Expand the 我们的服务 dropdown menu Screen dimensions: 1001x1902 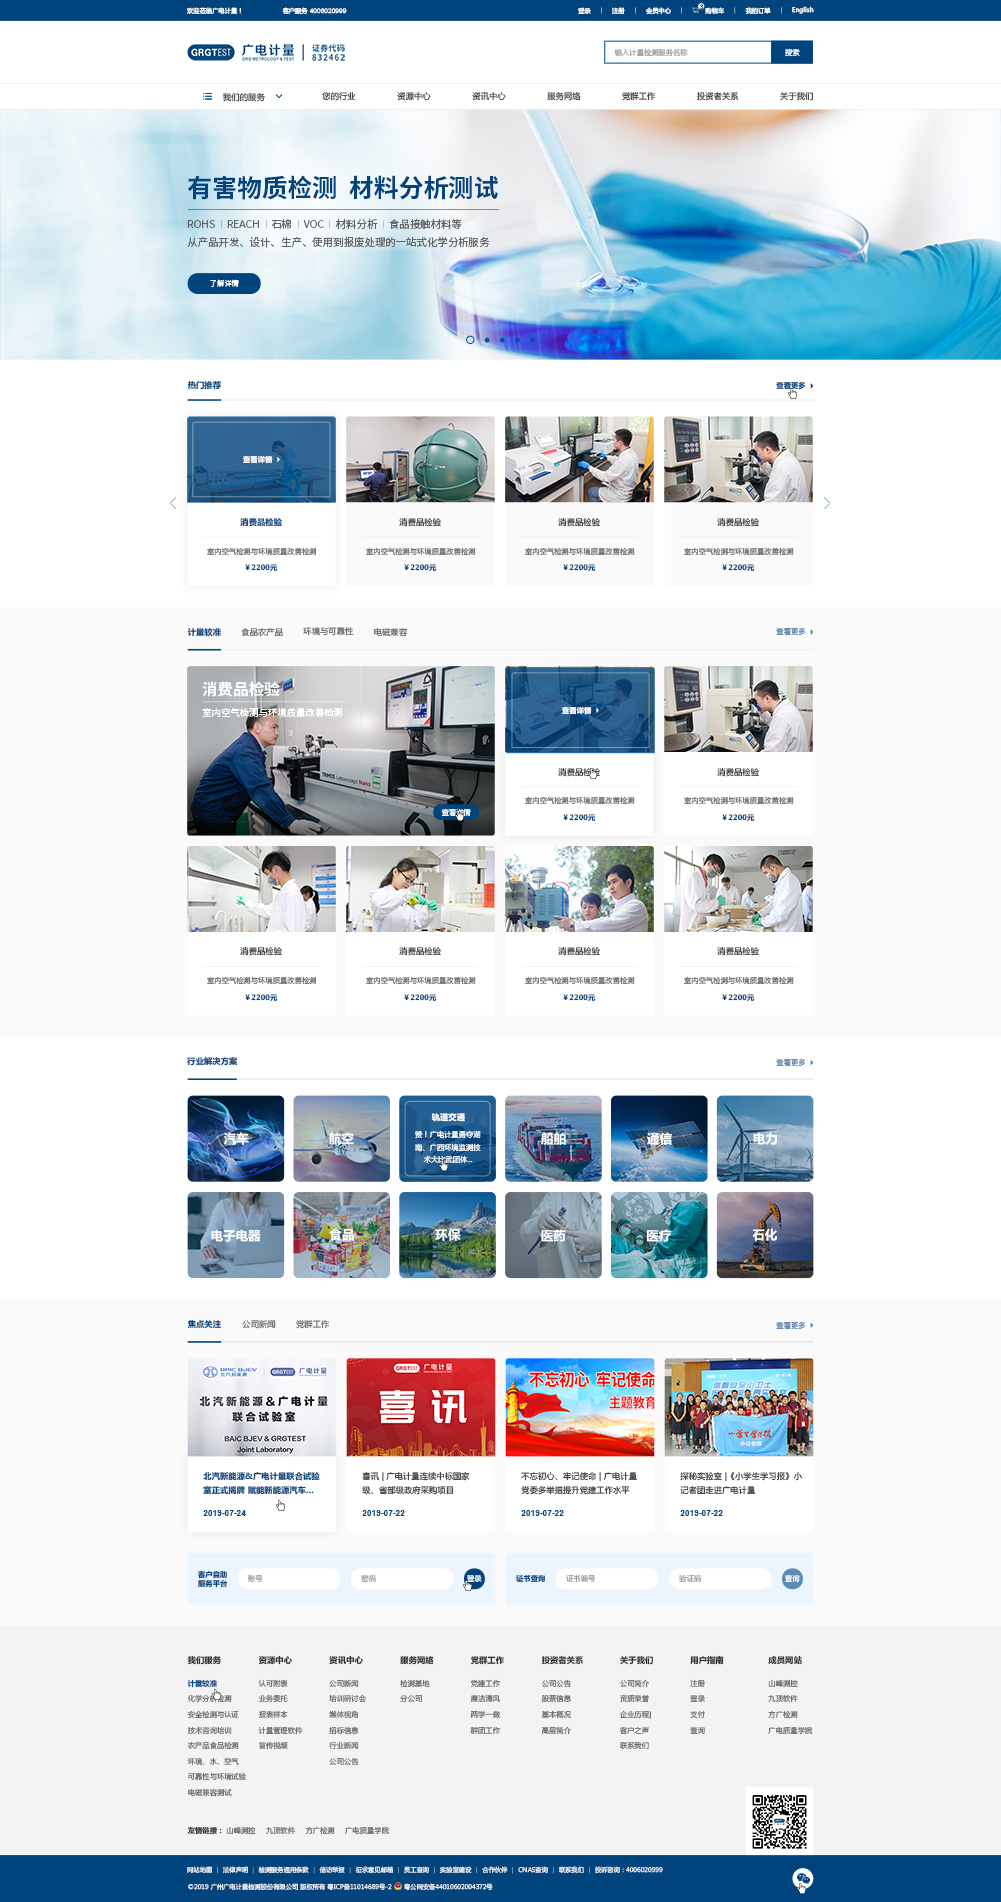243,97
